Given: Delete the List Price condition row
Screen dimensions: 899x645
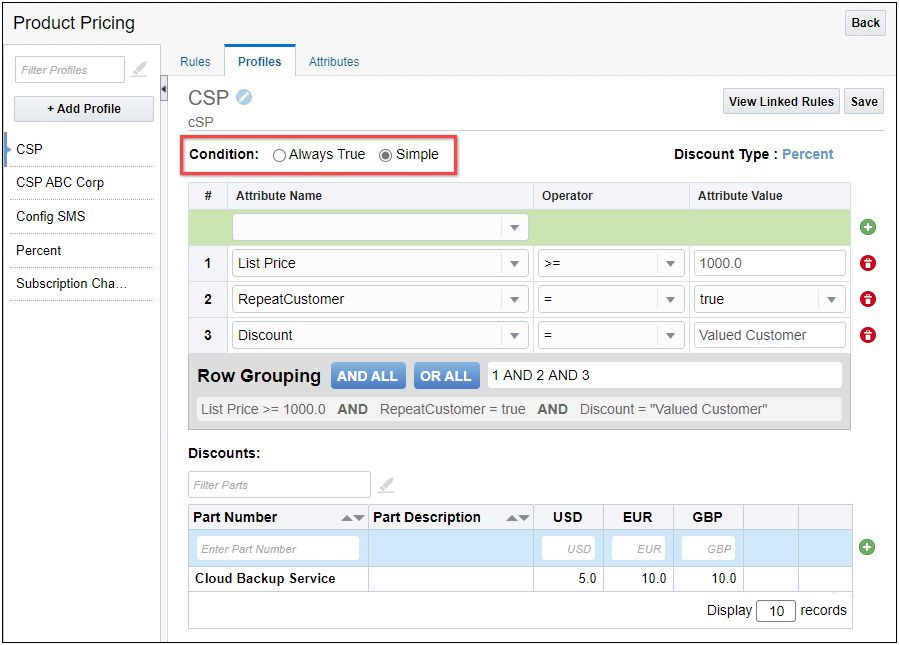Looking at the screenshot, I should [867, 263].
